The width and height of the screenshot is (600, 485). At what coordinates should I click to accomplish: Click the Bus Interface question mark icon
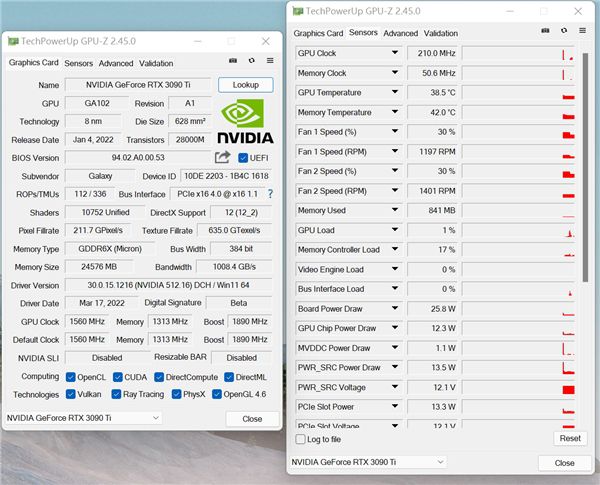point(270,194)
